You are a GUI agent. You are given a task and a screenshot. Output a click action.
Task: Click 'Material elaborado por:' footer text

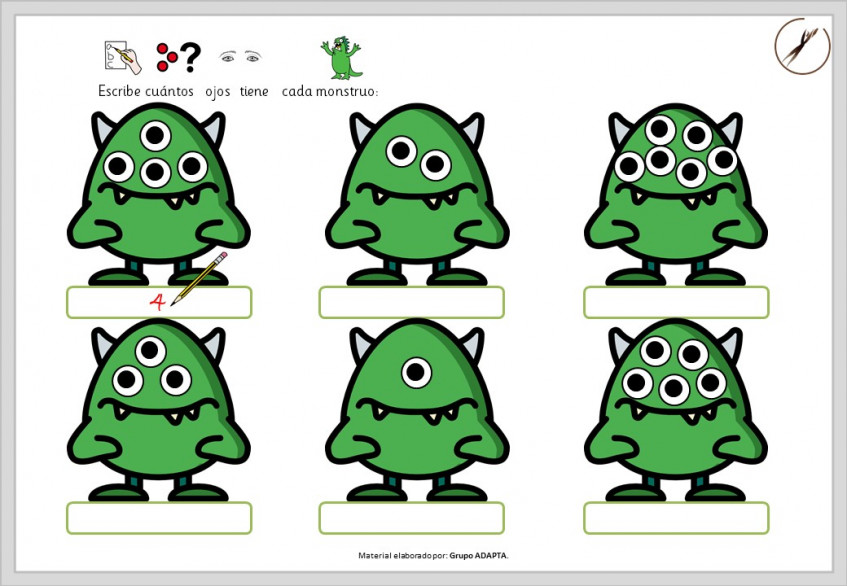point(403,555)
